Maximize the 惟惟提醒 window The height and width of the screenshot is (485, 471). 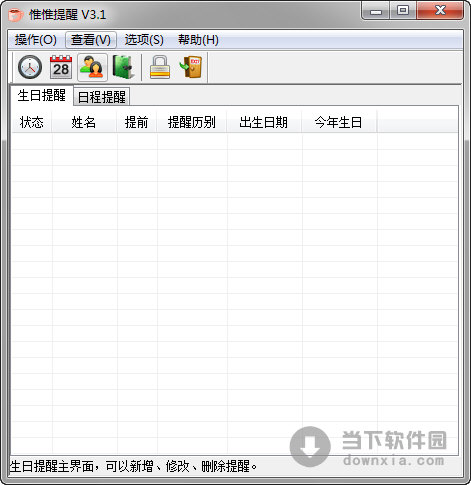click(x=403, y=11)
